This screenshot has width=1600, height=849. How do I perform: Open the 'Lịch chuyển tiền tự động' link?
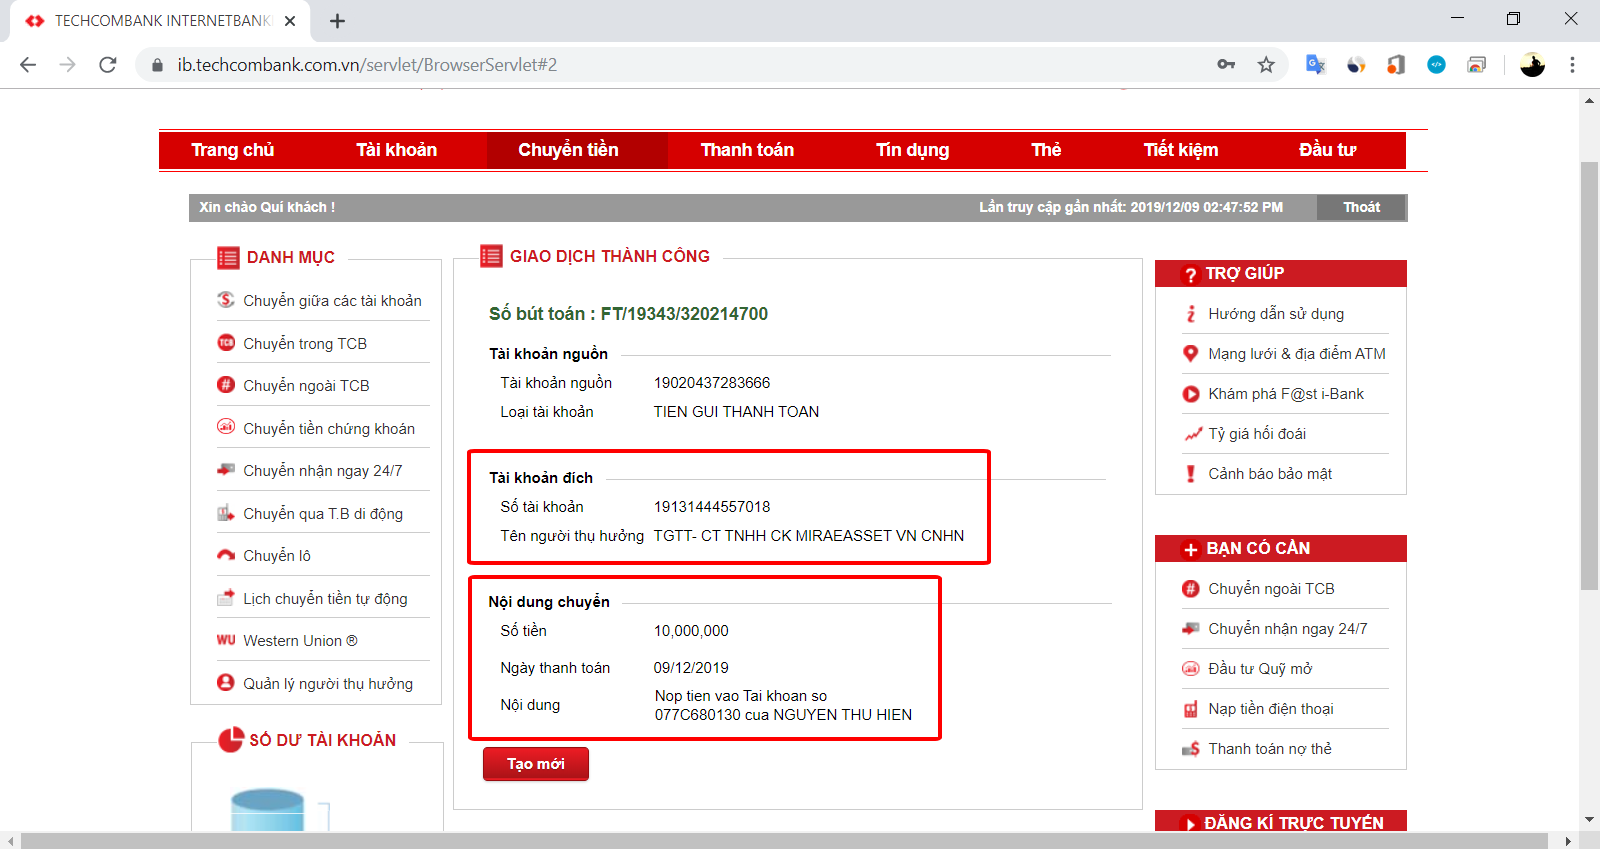325,599
